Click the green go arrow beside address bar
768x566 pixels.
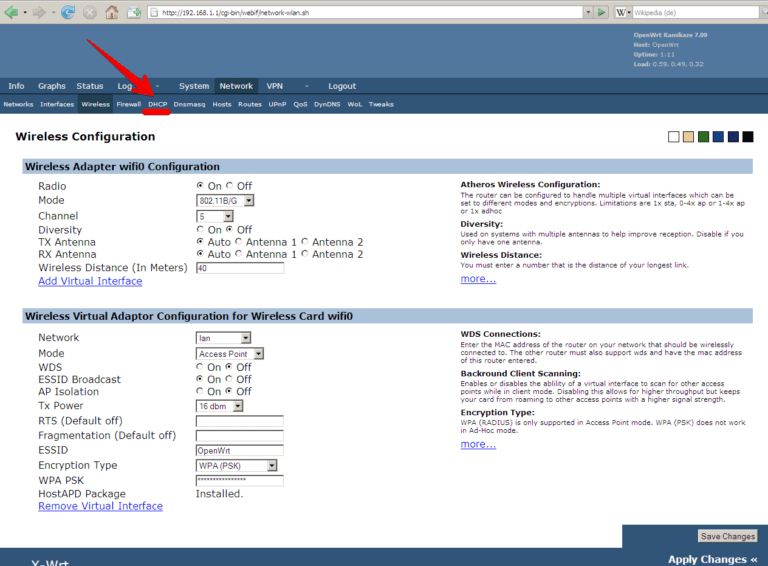[601, 12]
